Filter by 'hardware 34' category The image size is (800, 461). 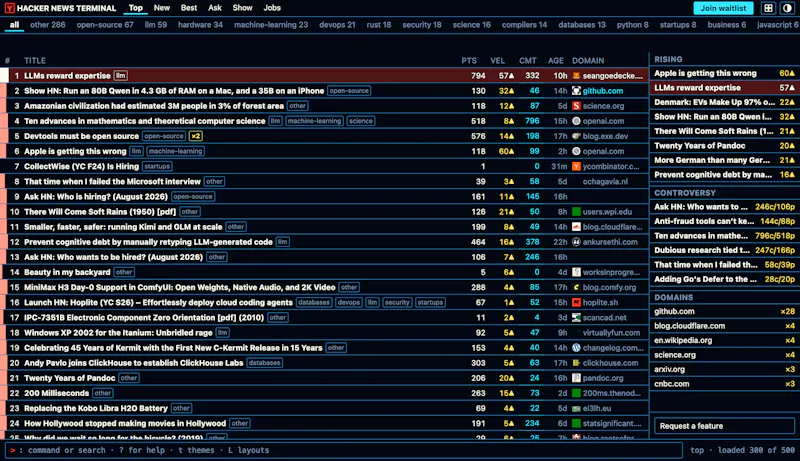click(200, 24)
